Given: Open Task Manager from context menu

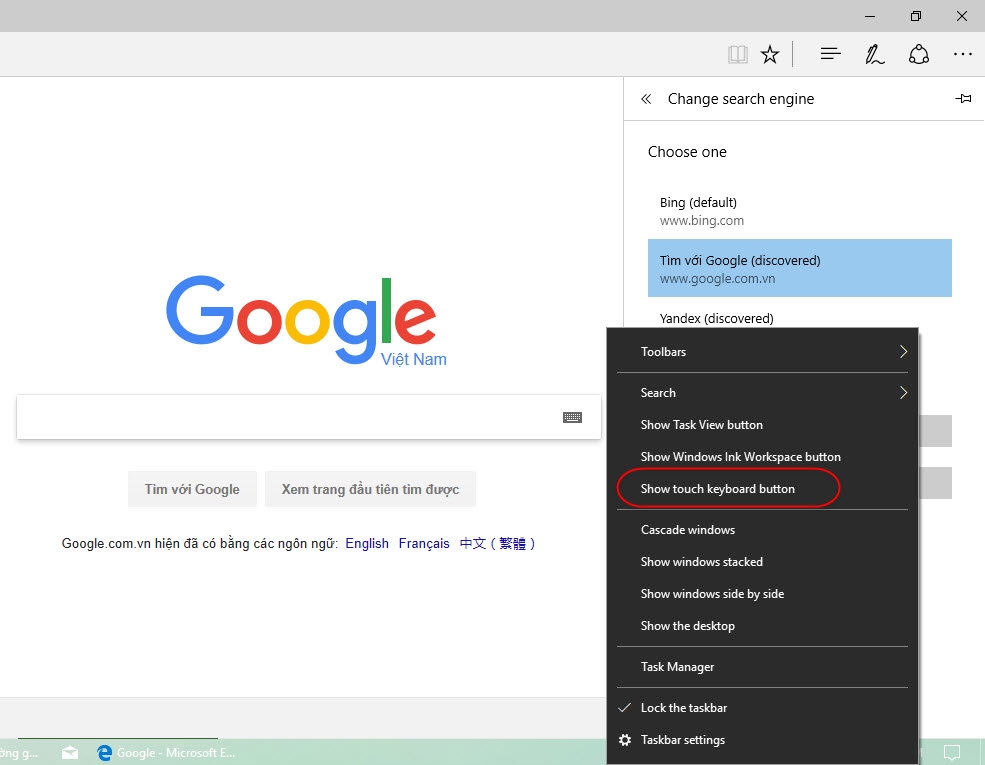Looking at the screenshot, I should (x=763, y=666).
